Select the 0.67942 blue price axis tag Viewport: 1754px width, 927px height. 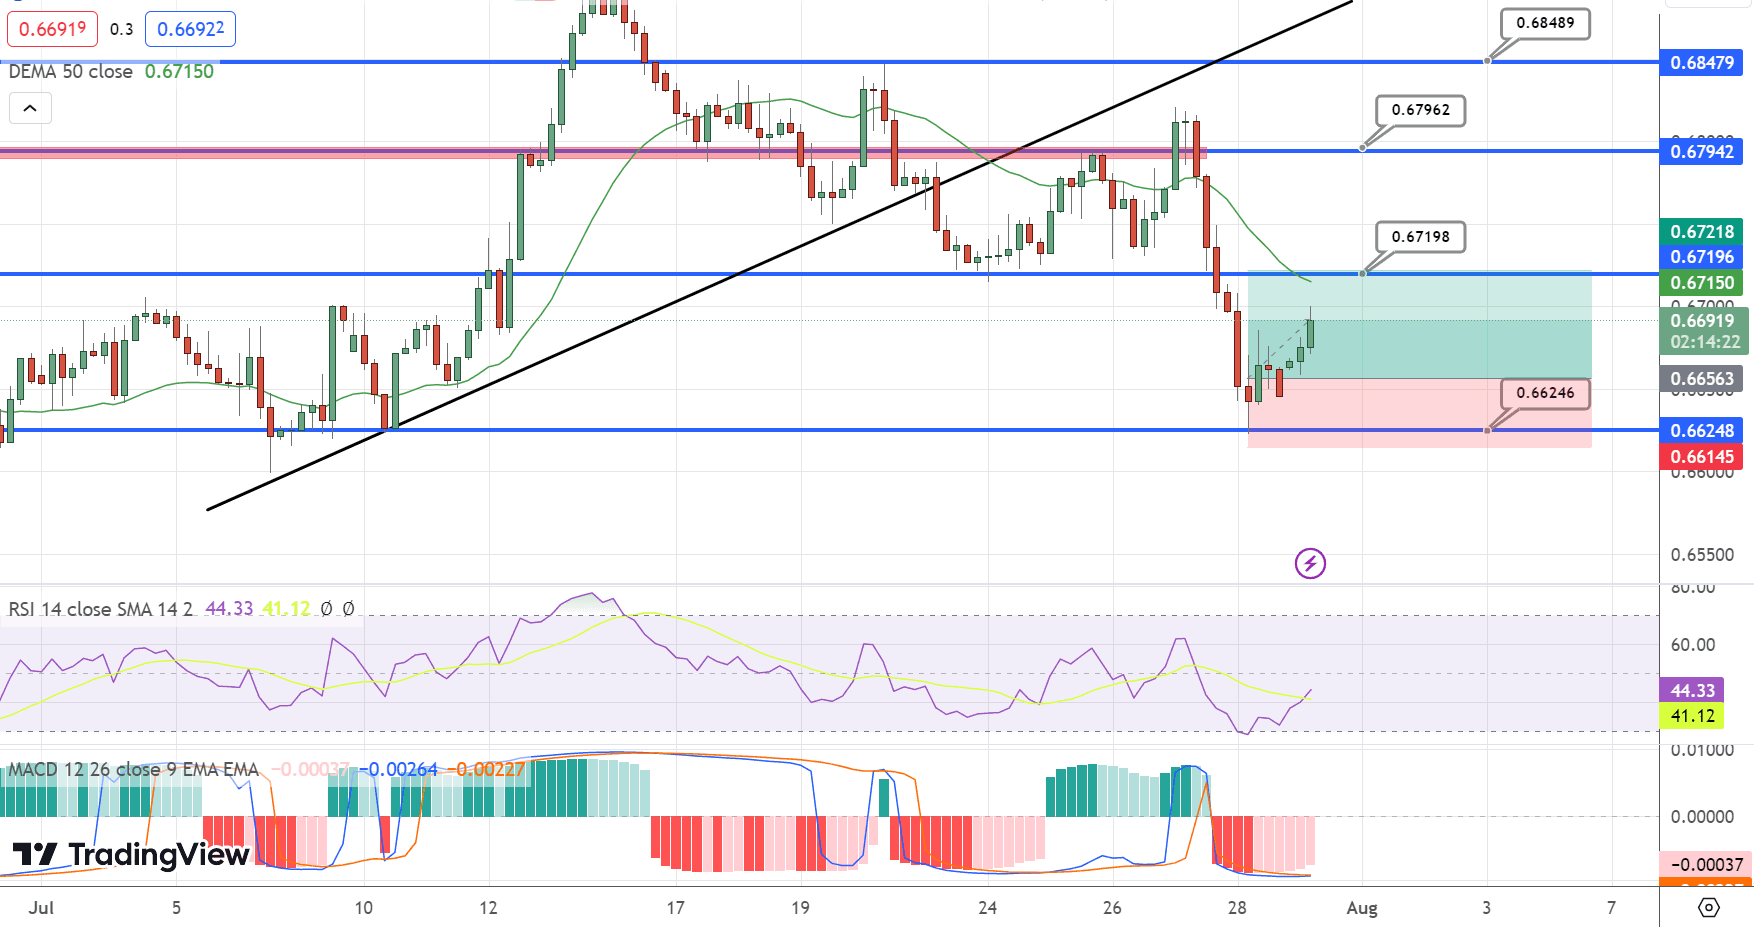coord(1701,152)
